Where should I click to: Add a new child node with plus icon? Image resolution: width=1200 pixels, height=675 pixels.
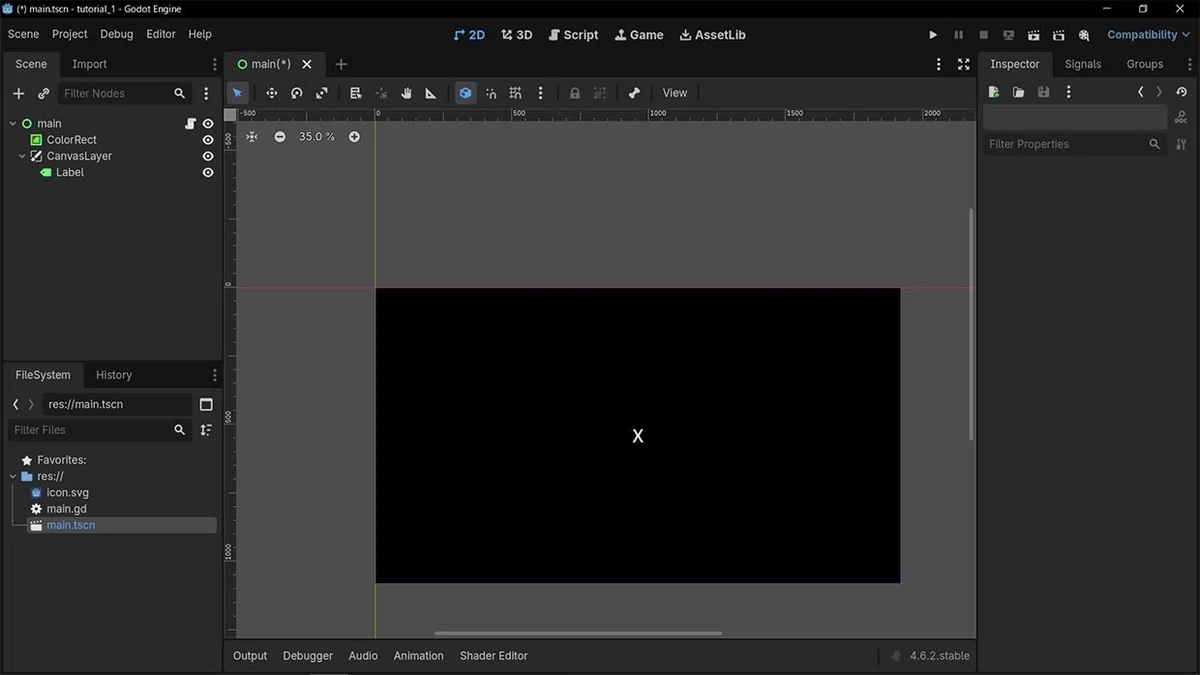click(18, 93)
